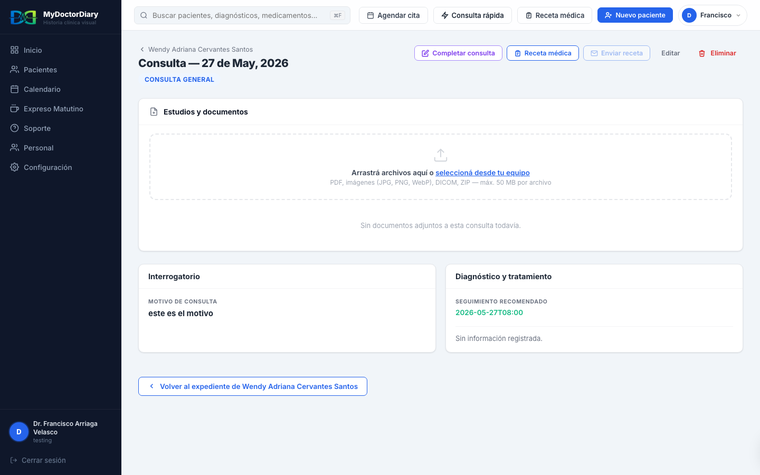Screen dimensions: 760x475
Task: Click the Interrogatorio card heading
Action: 174,277
